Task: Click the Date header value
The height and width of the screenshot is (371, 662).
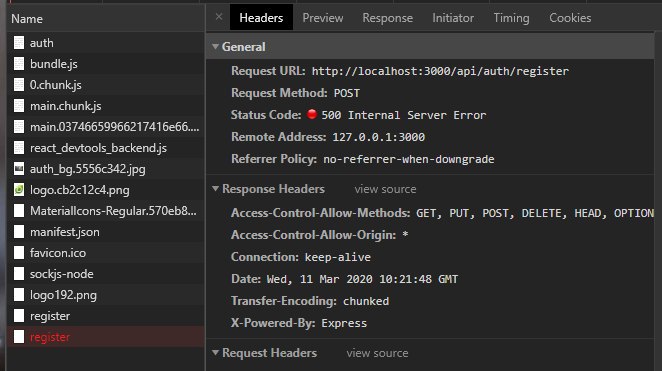Action: (x=362, y=279)
